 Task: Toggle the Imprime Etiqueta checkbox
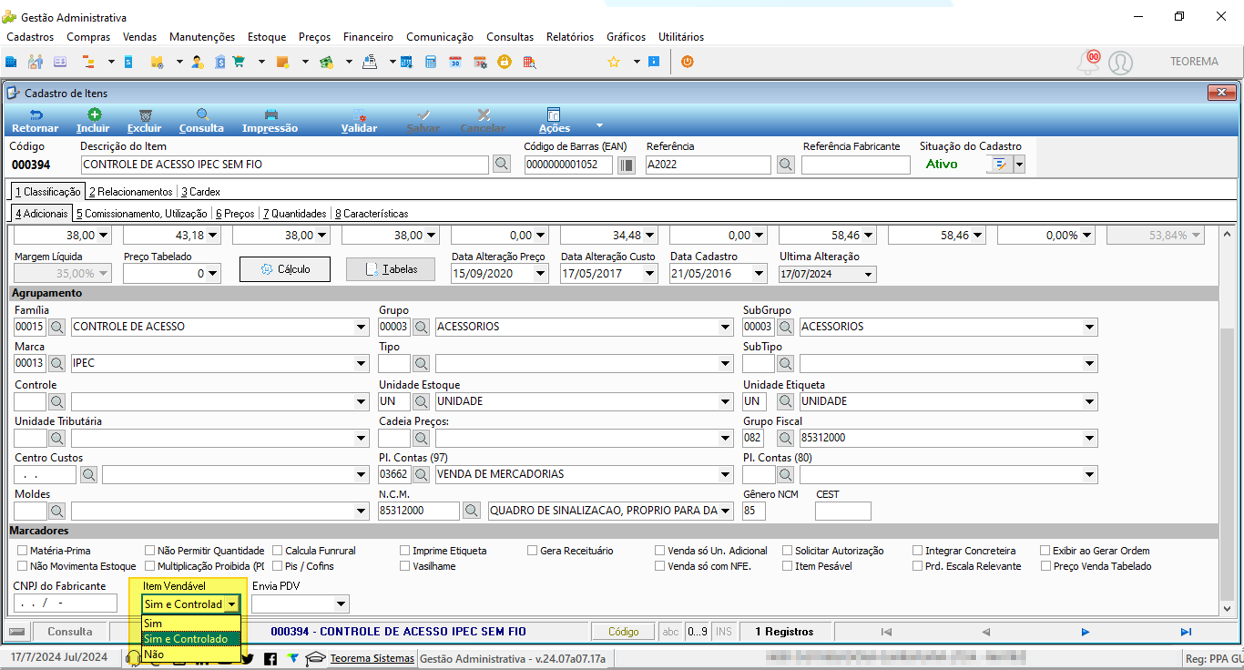coord(405,551)
